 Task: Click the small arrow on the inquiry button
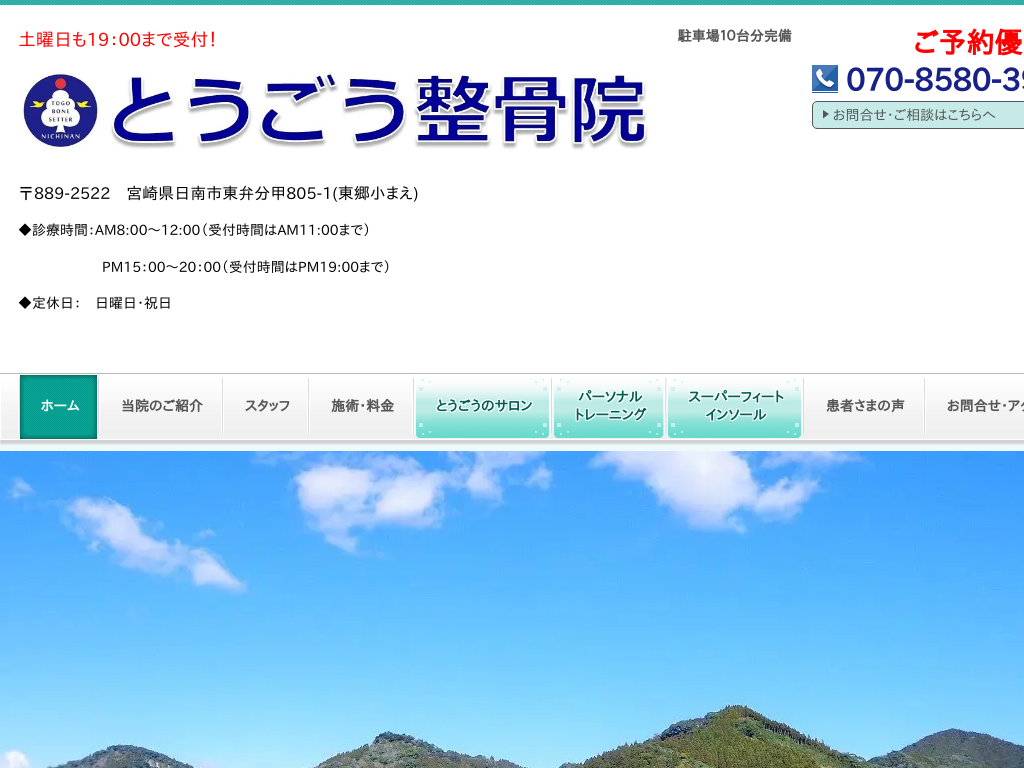(825, 115)
